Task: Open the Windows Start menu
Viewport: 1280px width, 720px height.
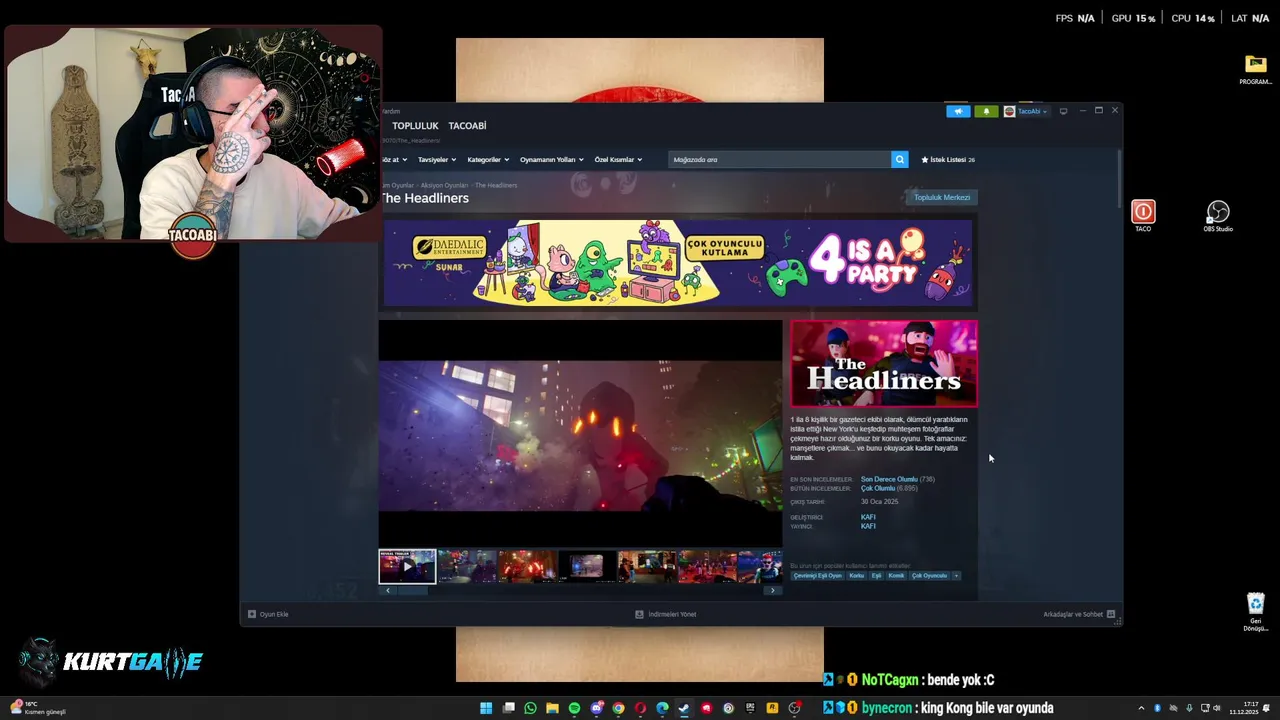Action: [486, 708]
